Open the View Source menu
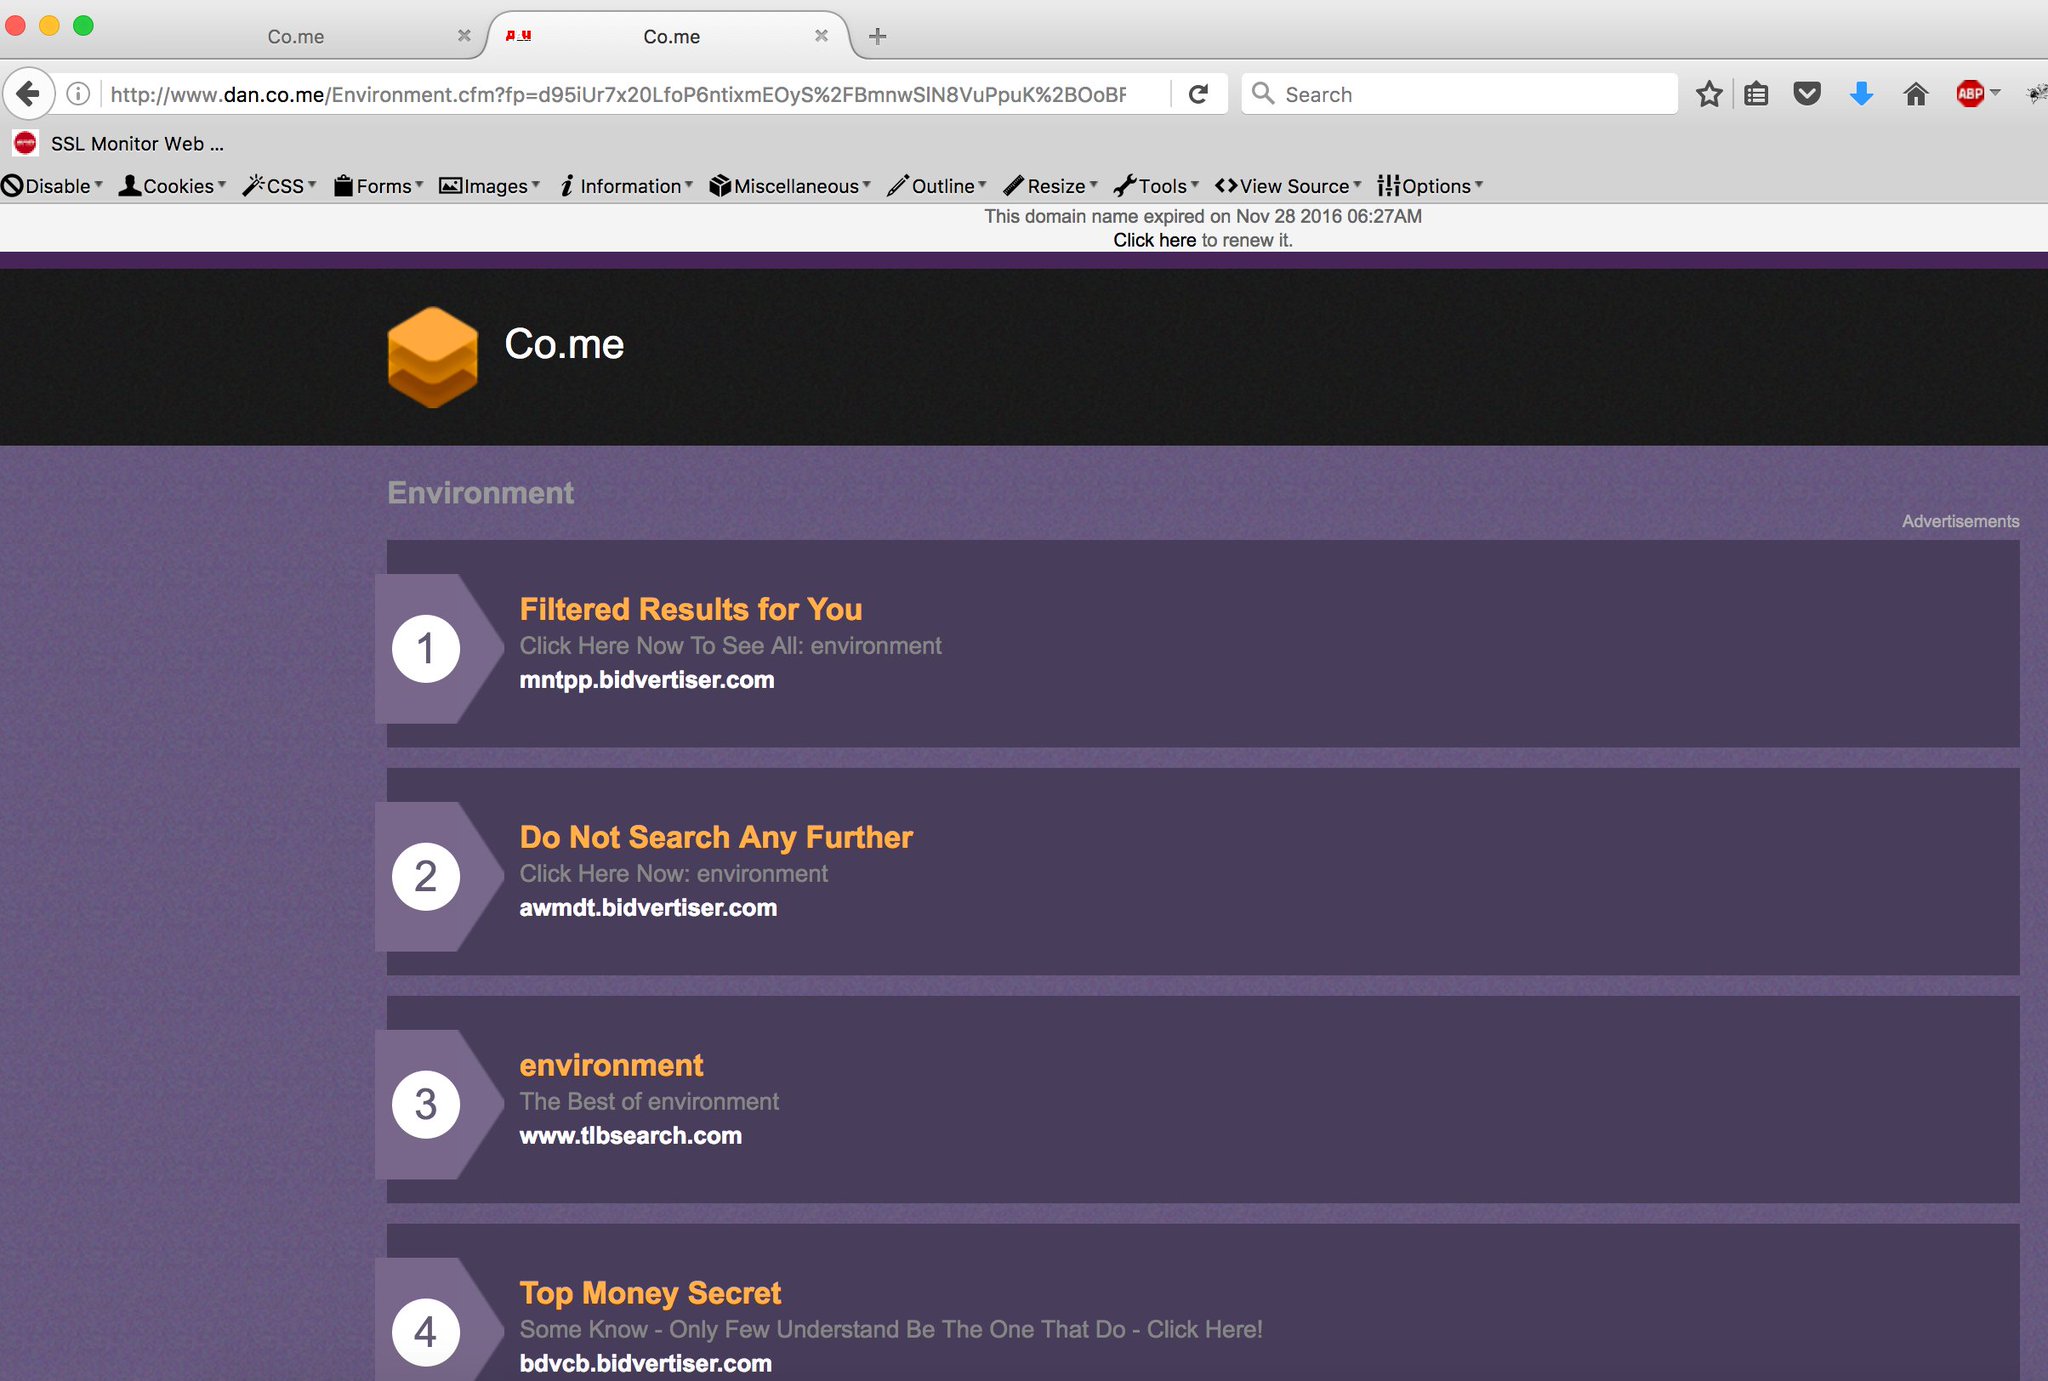 (x=1288, y=186)
